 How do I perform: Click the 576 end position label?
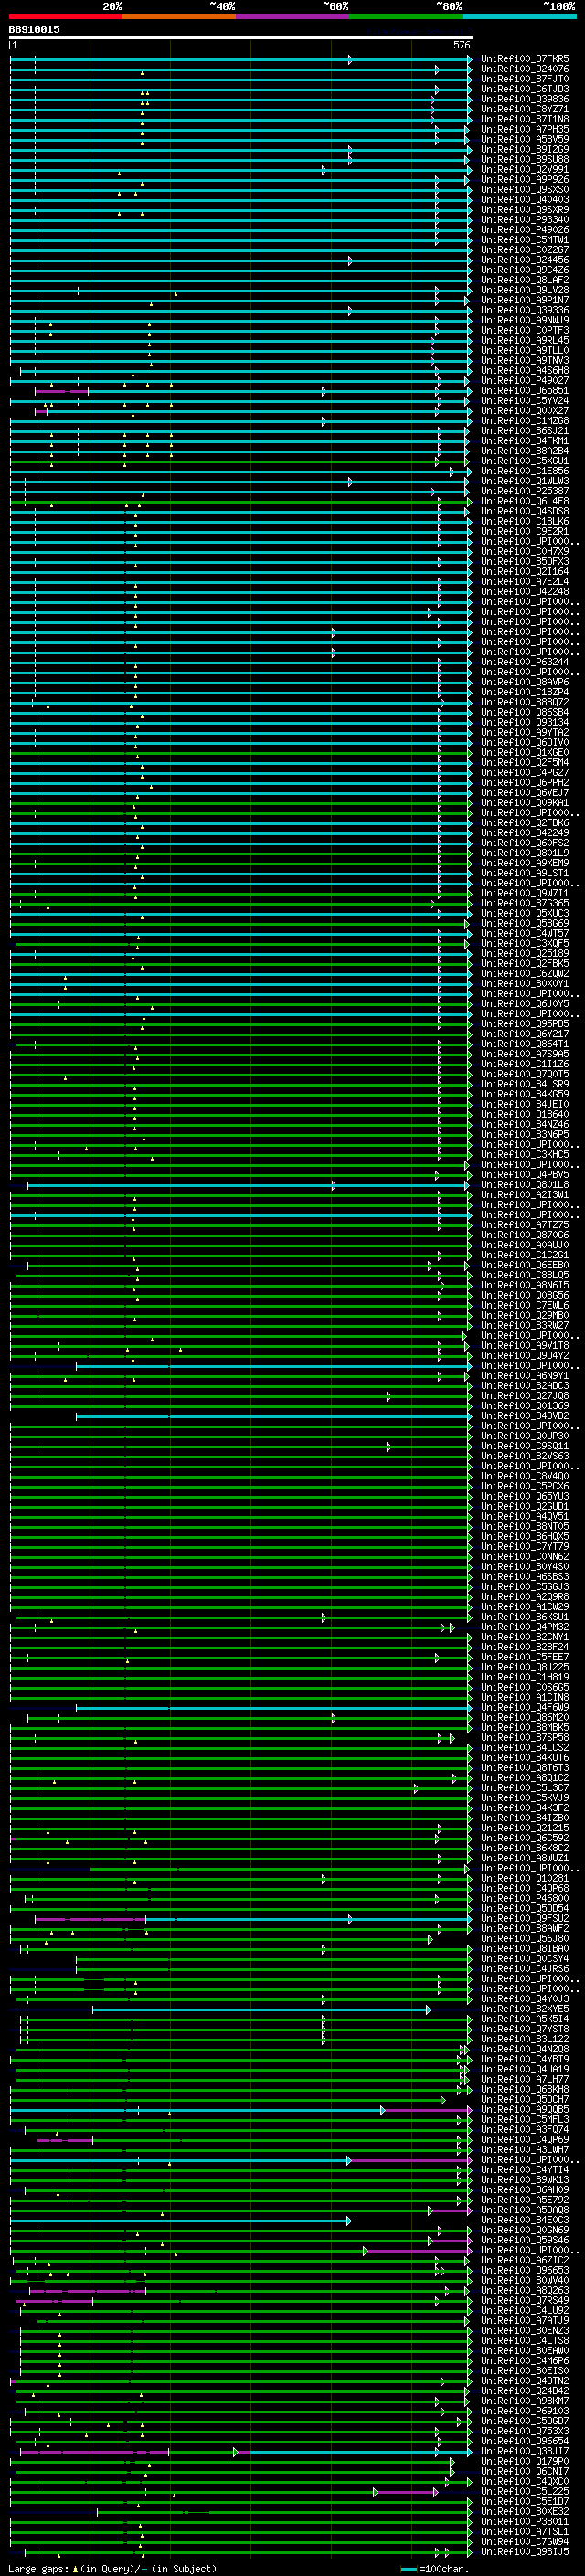pos(461,46)
